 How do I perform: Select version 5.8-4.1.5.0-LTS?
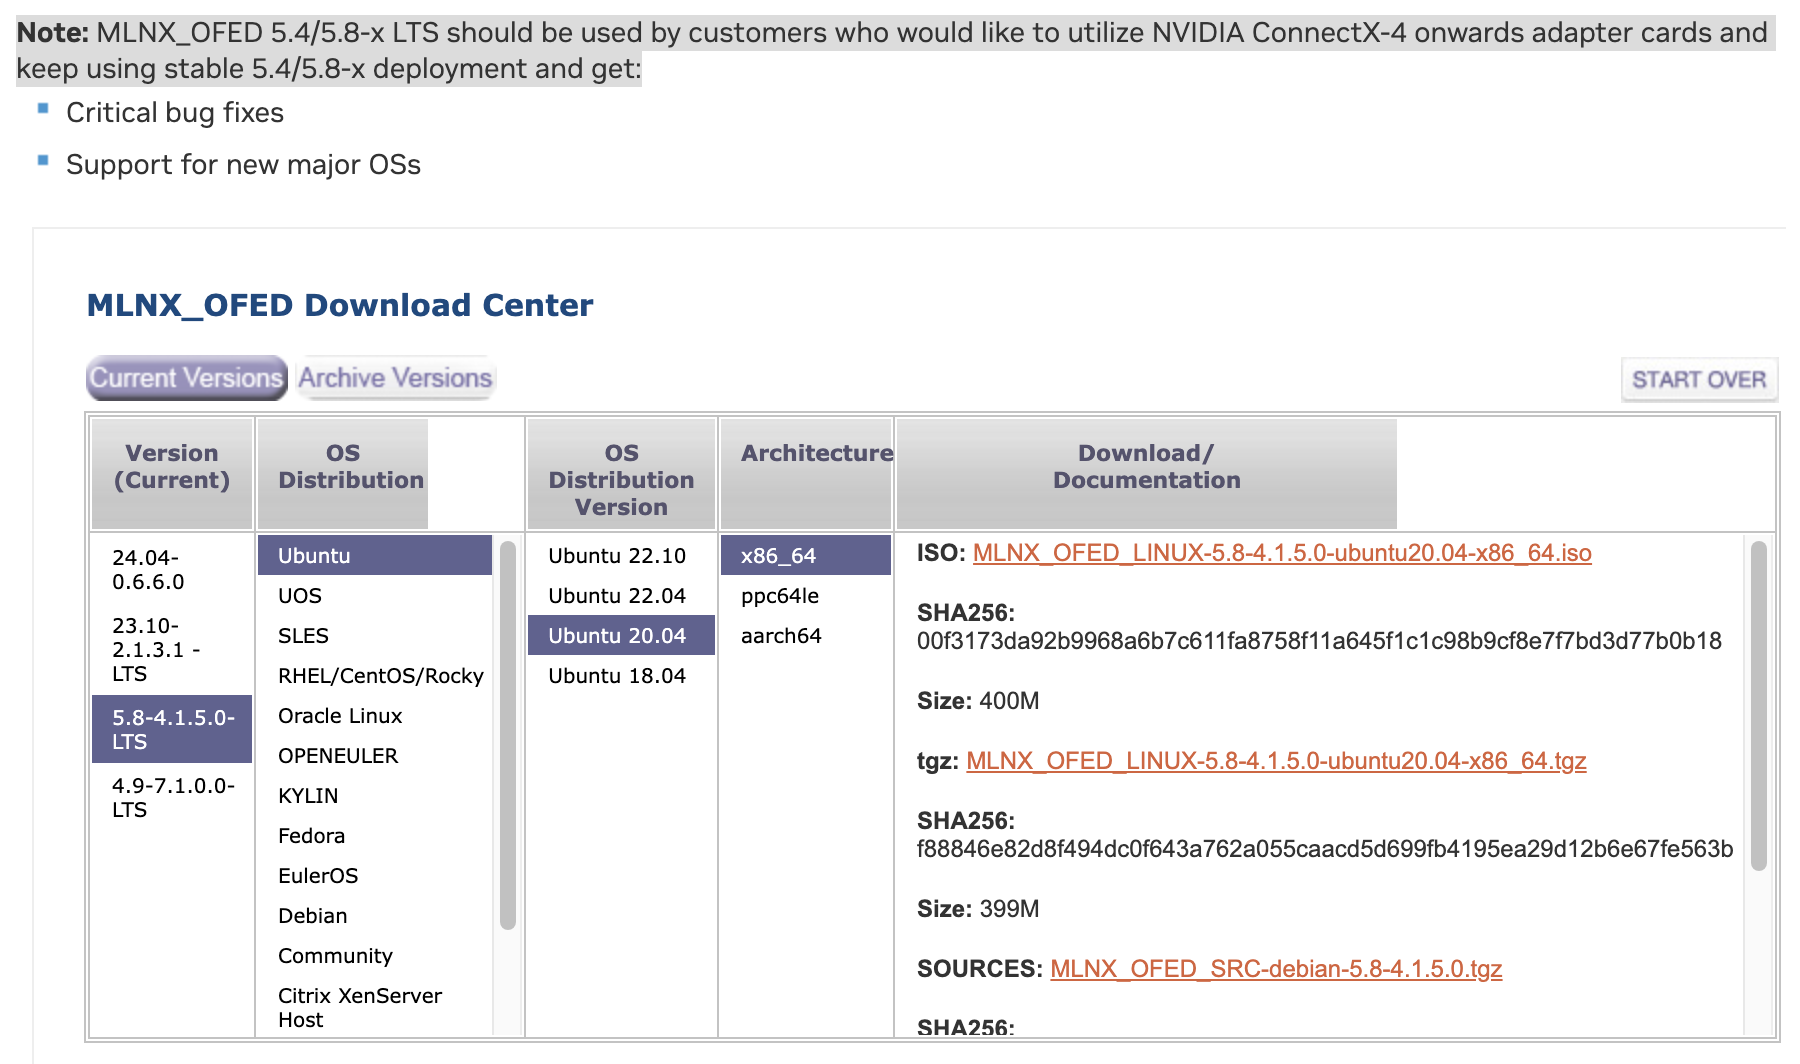172,729
